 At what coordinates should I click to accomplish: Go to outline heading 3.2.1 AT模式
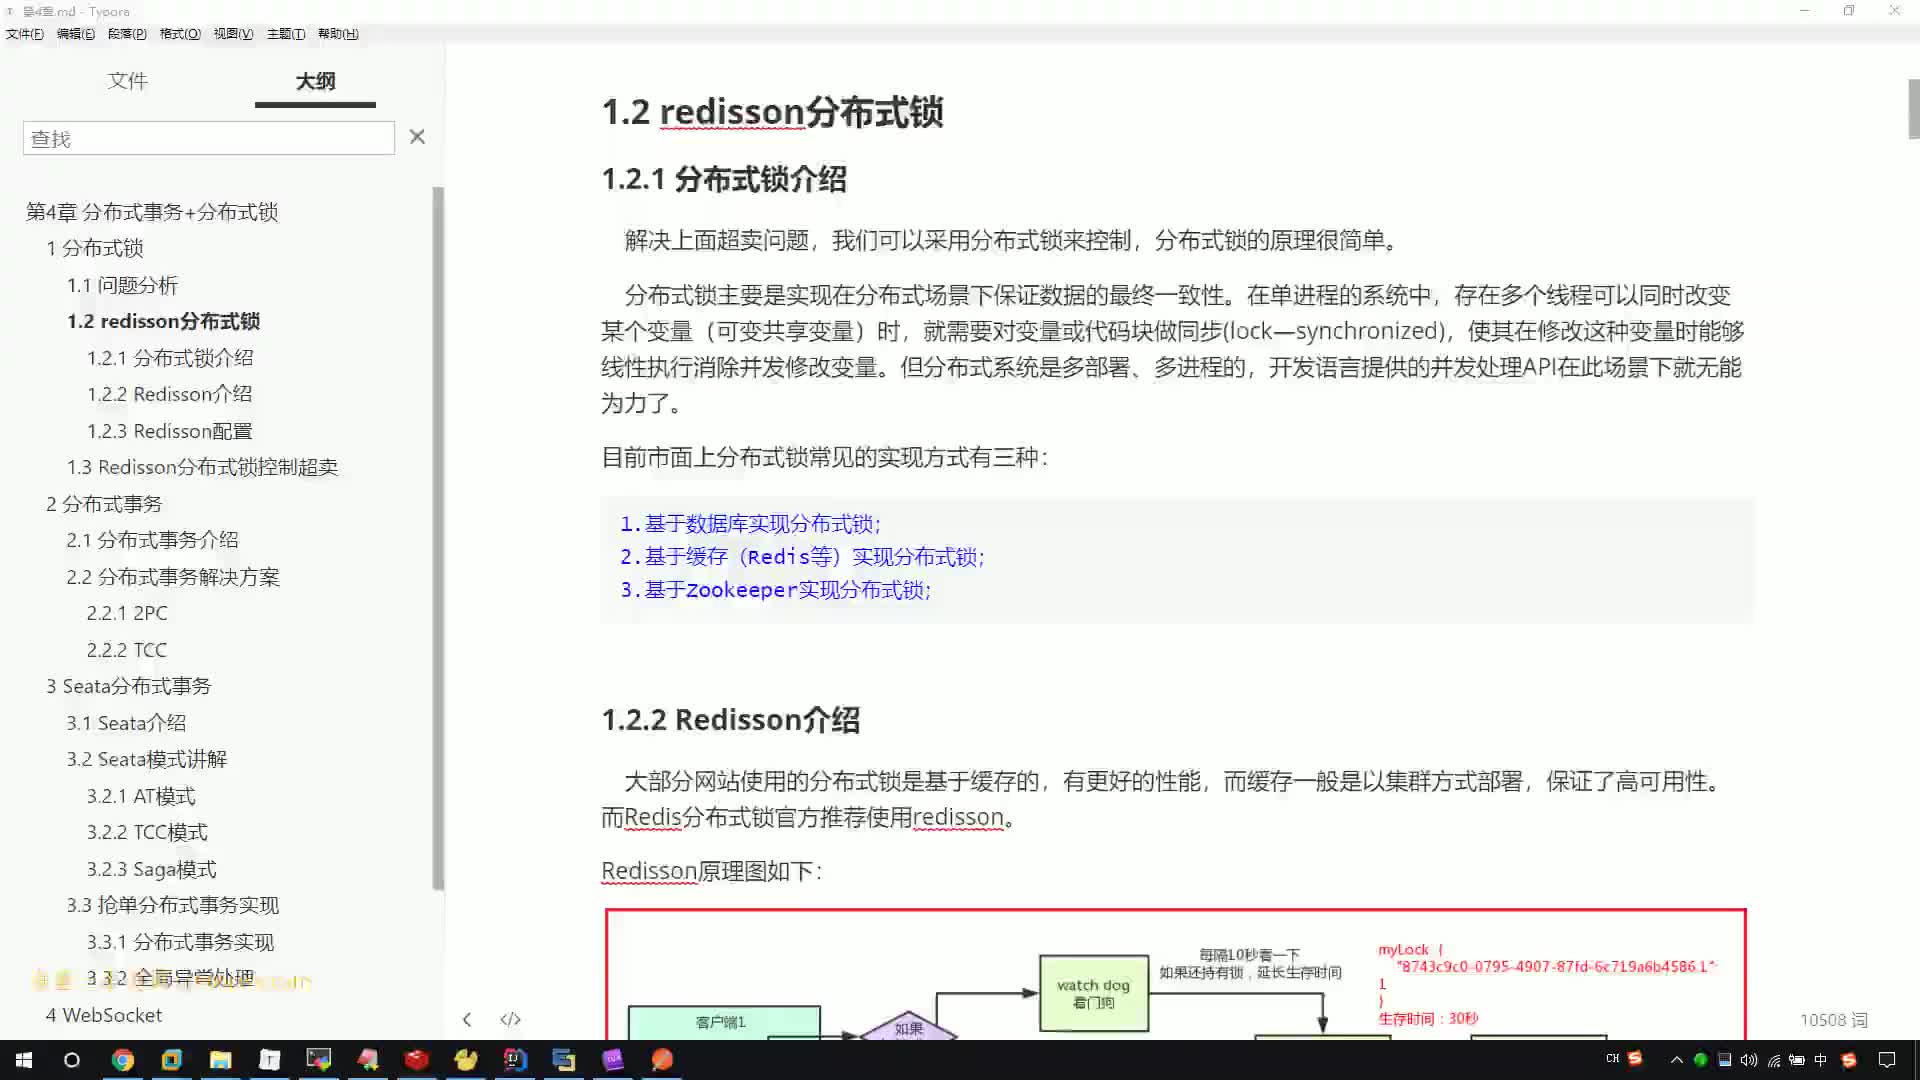(141, 796)
